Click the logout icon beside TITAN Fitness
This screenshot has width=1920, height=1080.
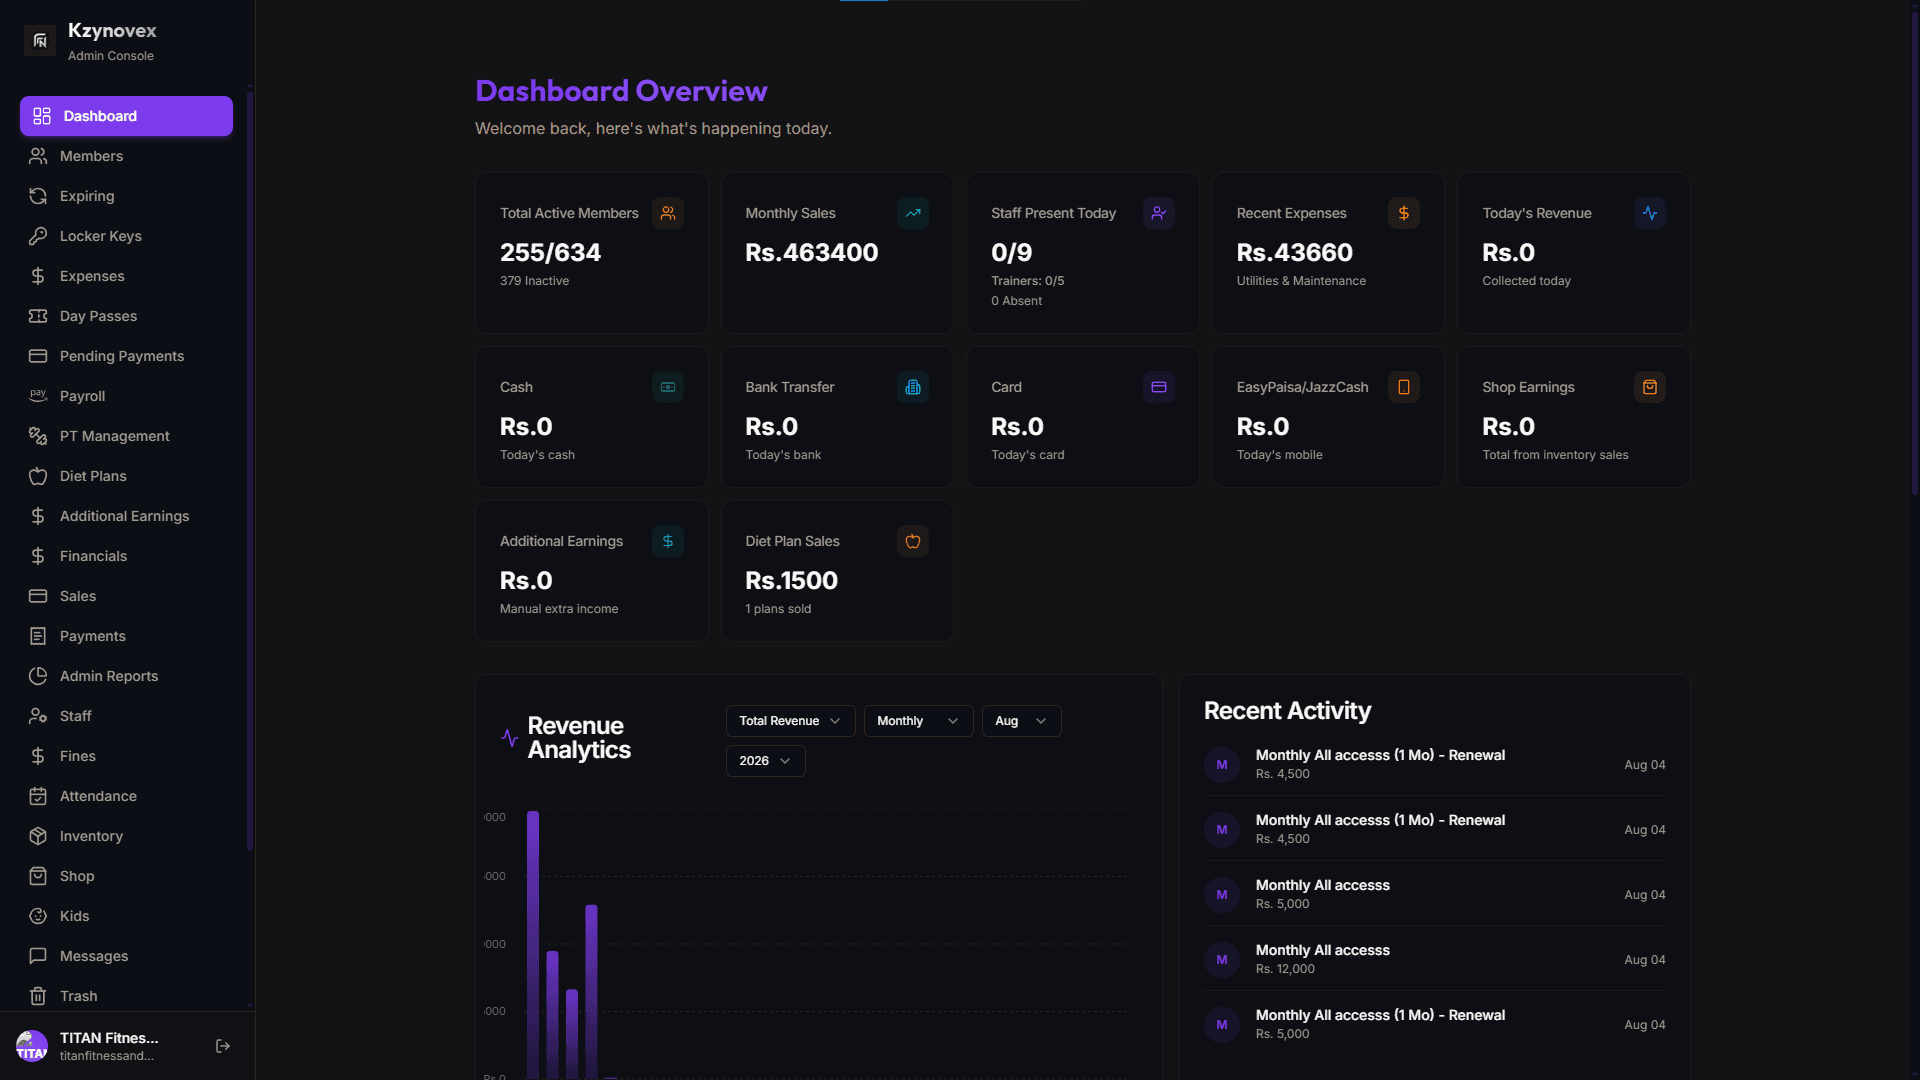click(x=223, y=1046)
